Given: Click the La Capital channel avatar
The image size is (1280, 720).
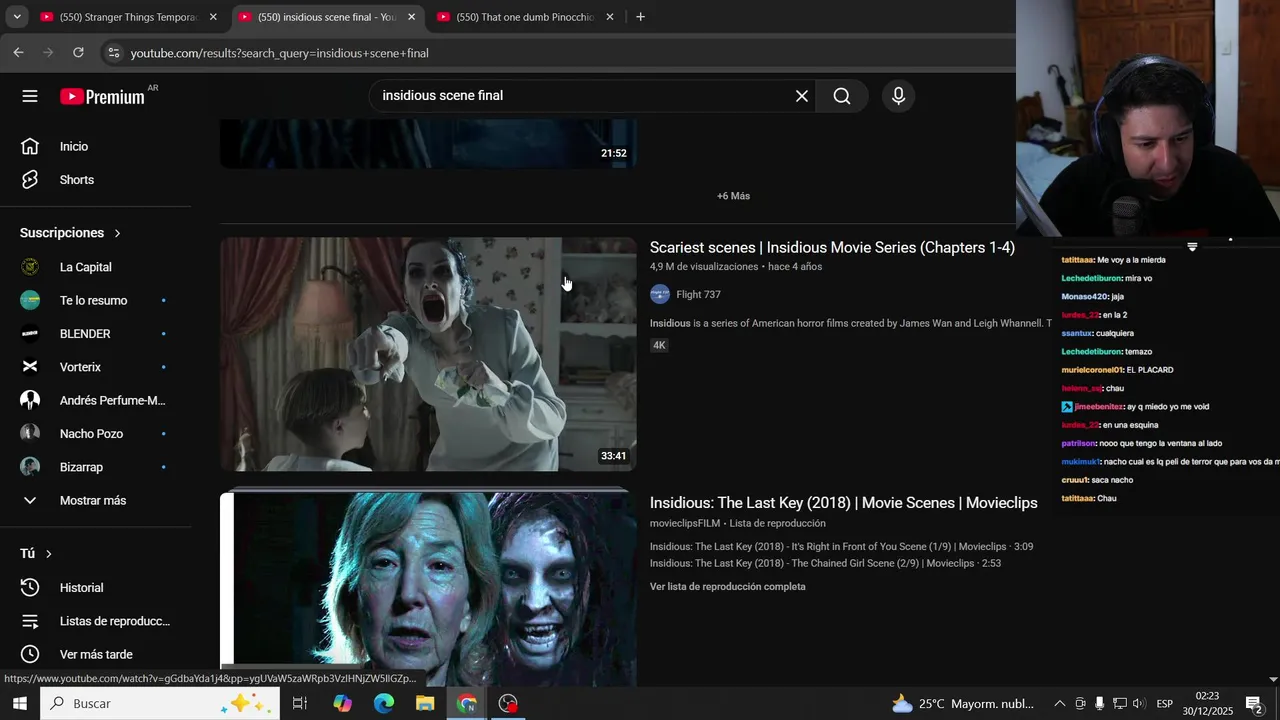Looking at the screenshot, I should [x=30, y=267].
